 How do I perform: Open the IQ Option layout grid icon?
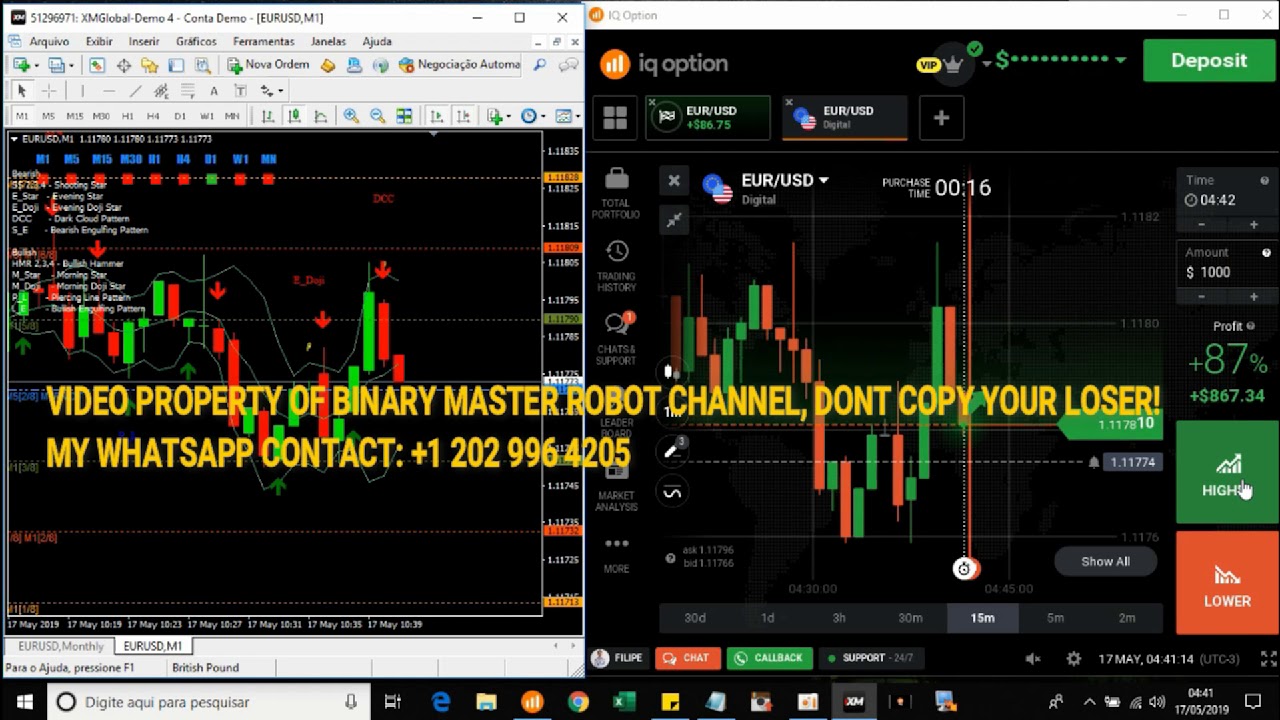[x=615, y=118]
